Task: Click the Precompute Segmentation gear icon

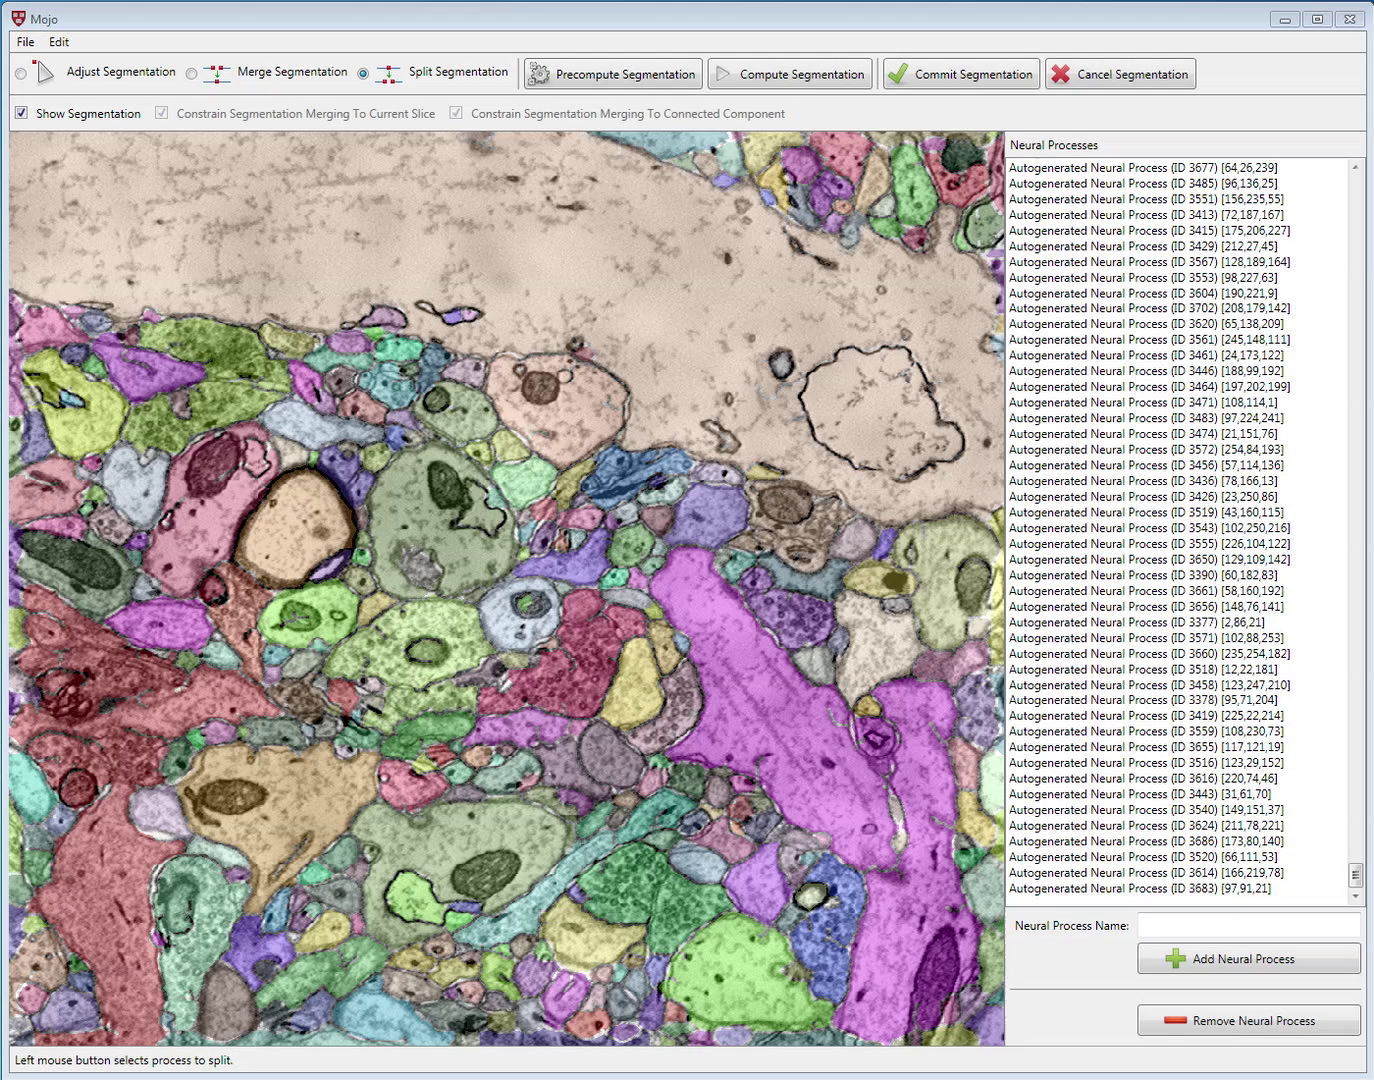Action: (x=539, y=74)
